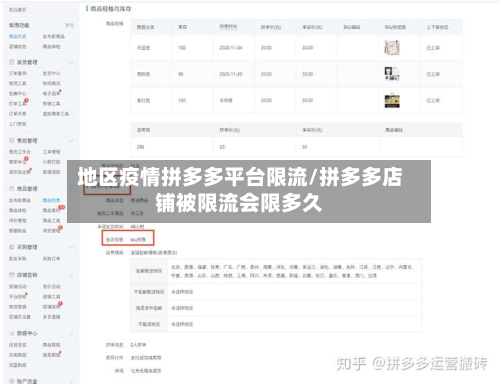
Task: Open 服务数据 in sidebar
Action: (51, 355)
